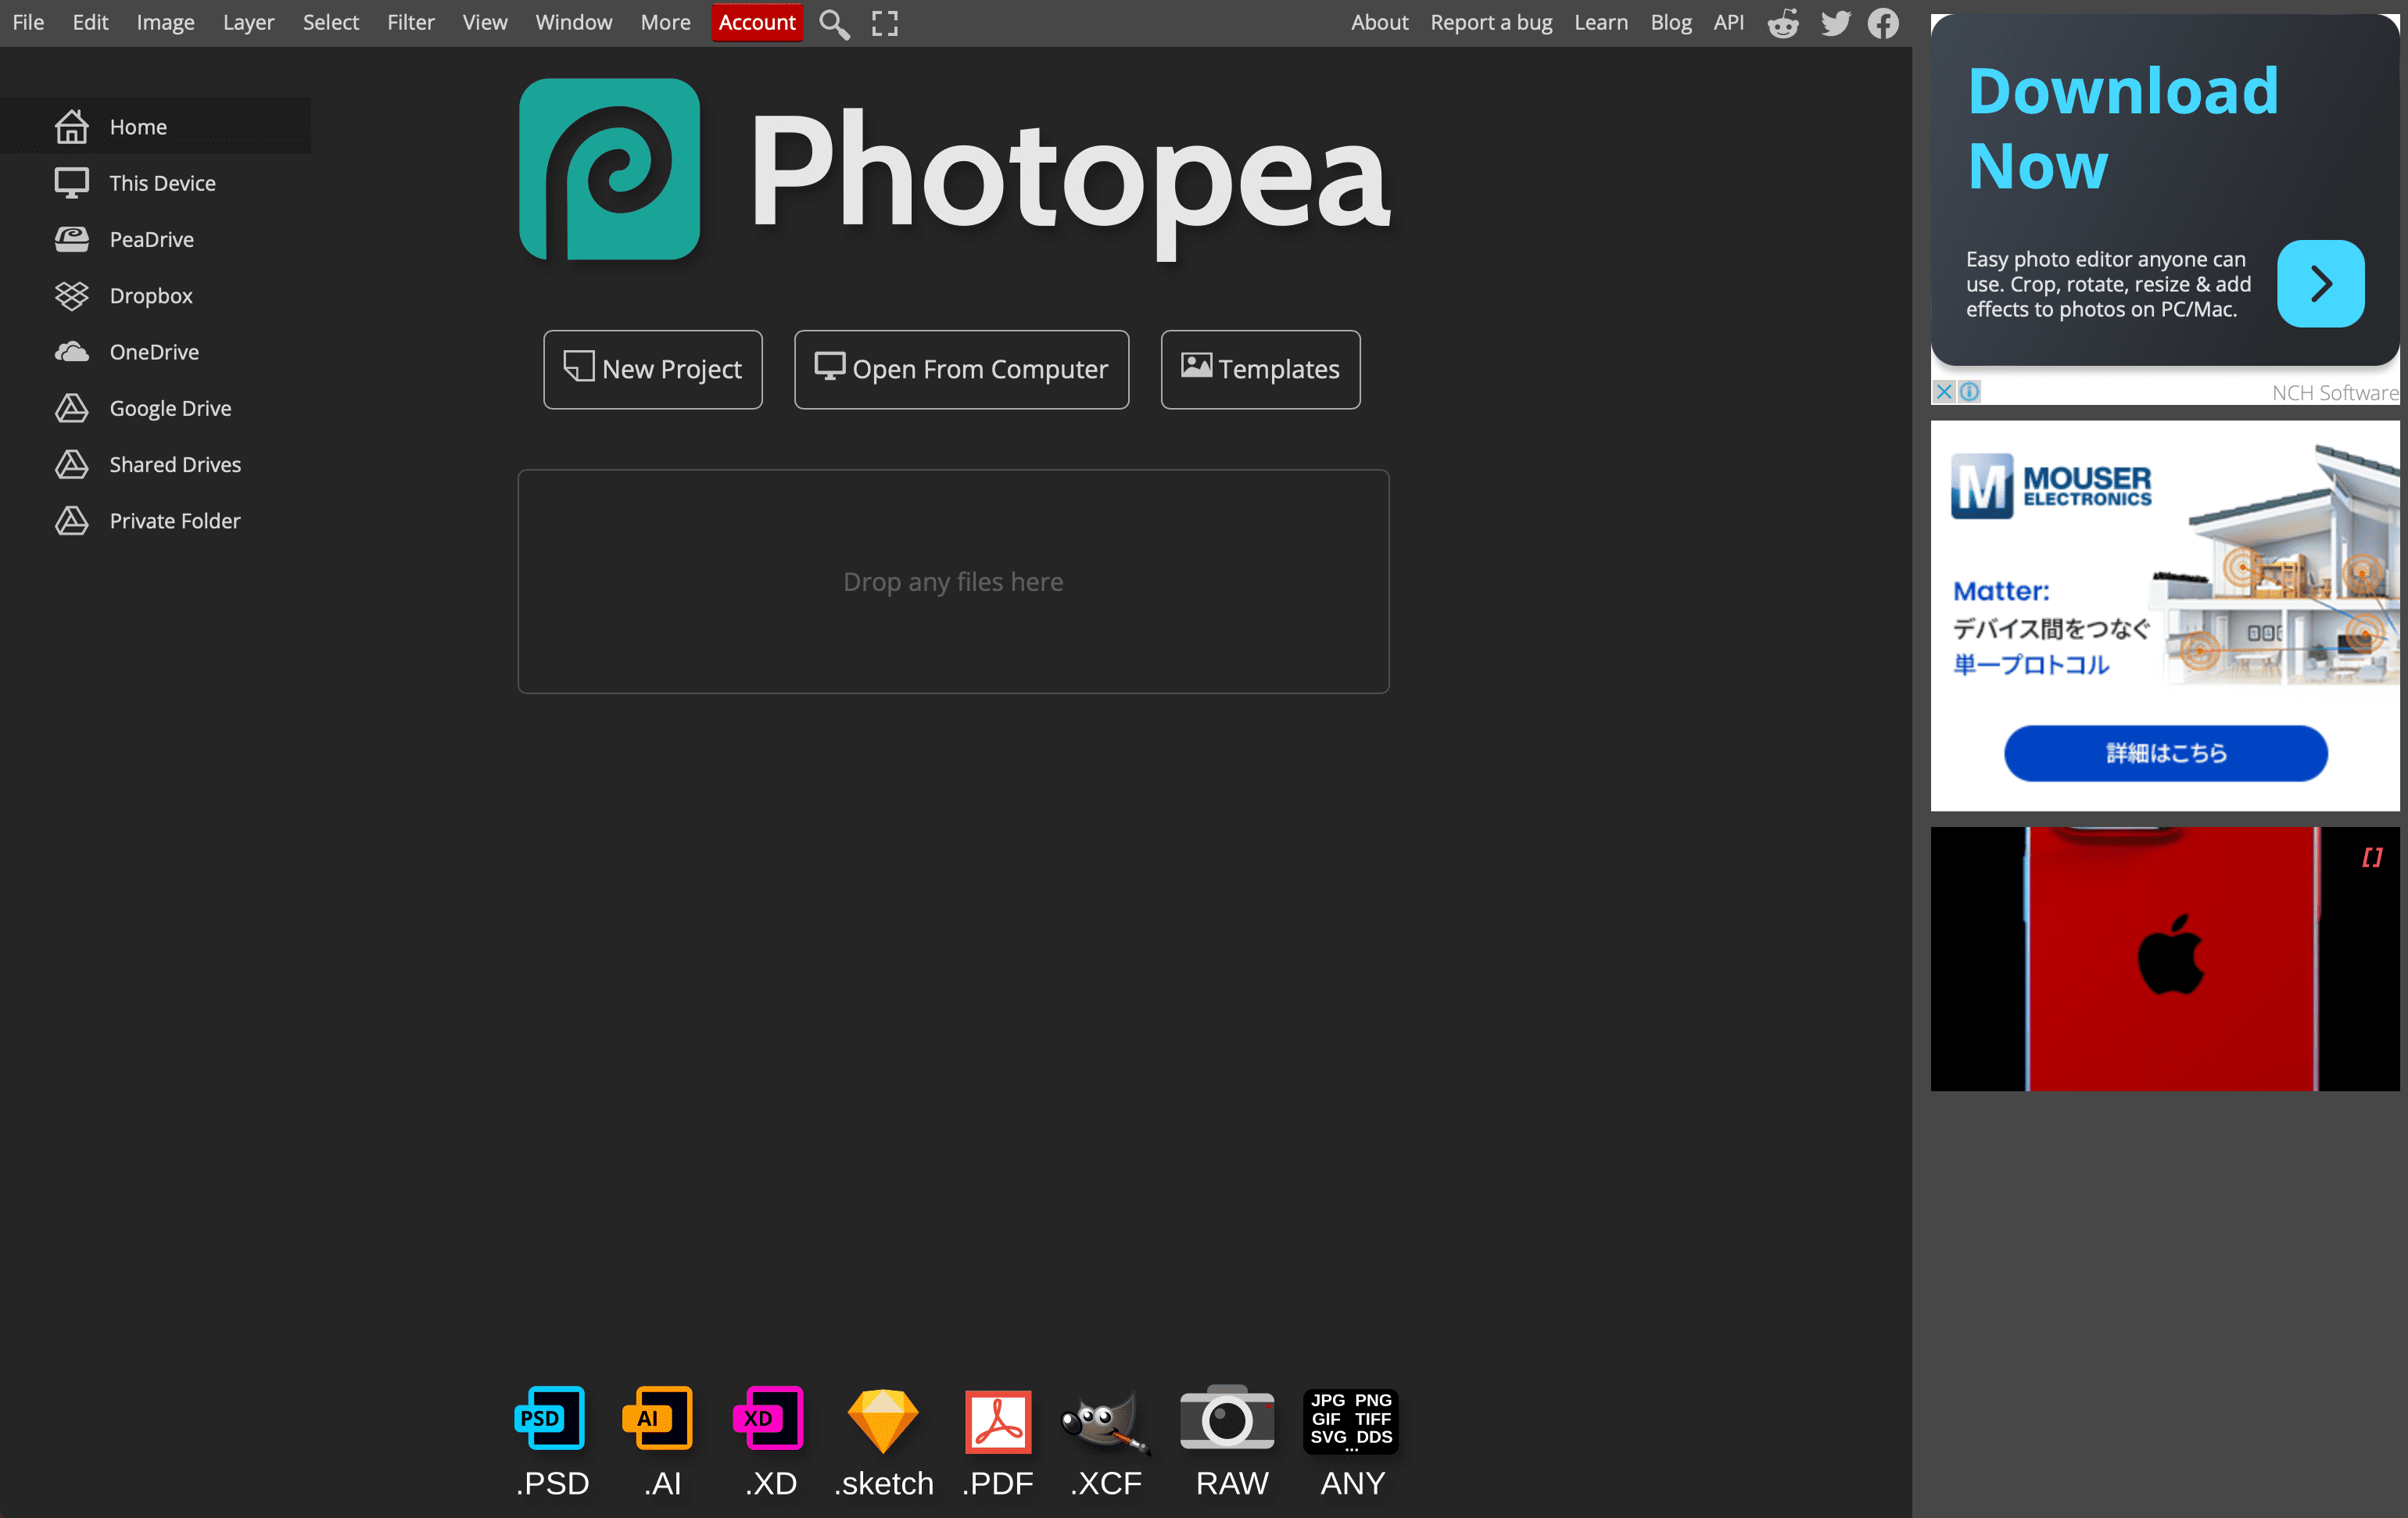Open the View menu
This screenshot has width=2408, height=1518.
485,22
